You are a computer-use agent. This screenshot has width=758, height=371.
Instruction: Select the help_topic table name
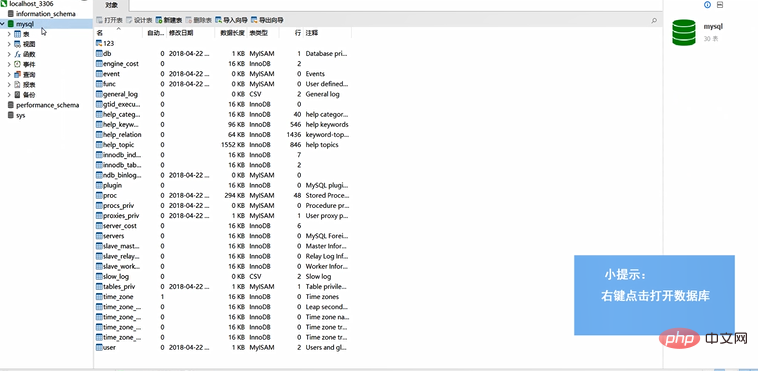(119, 145)
